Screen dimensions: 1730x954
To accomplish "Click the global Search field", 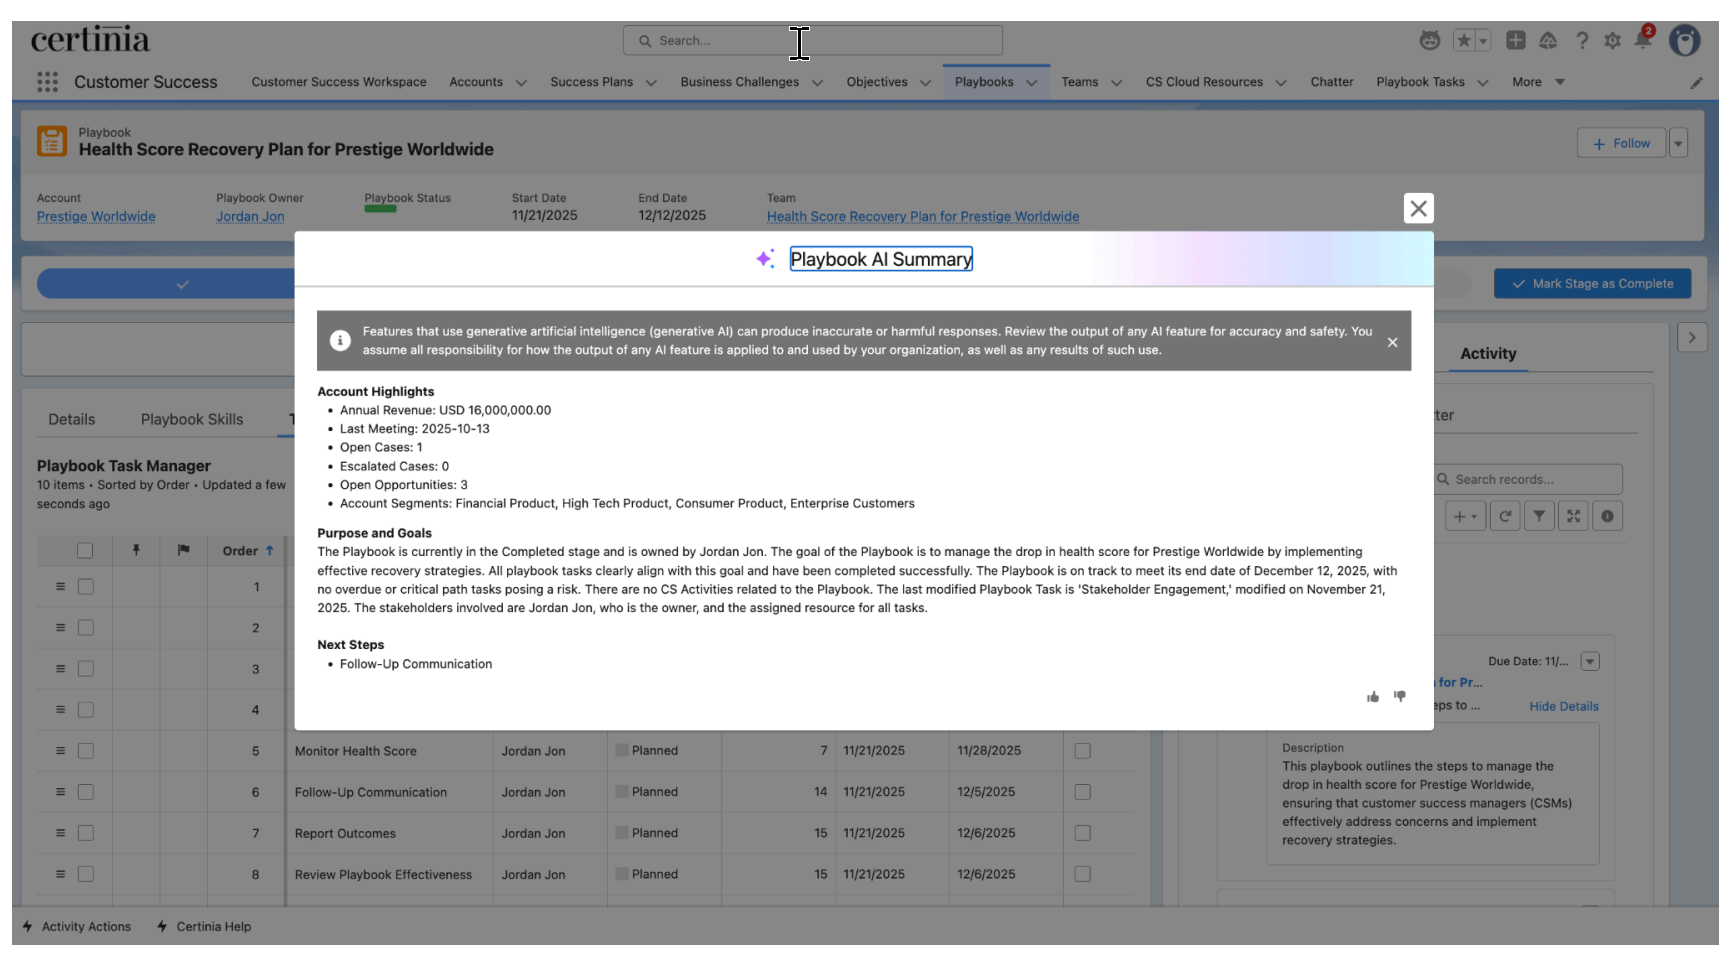I will 812,41.
